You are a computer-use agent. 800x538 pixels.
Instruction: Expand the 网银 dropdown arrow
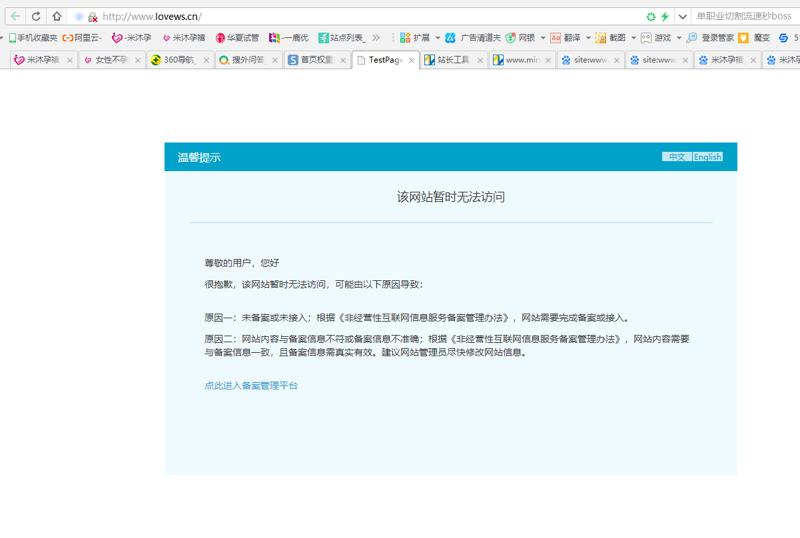[x=543, y=38]
